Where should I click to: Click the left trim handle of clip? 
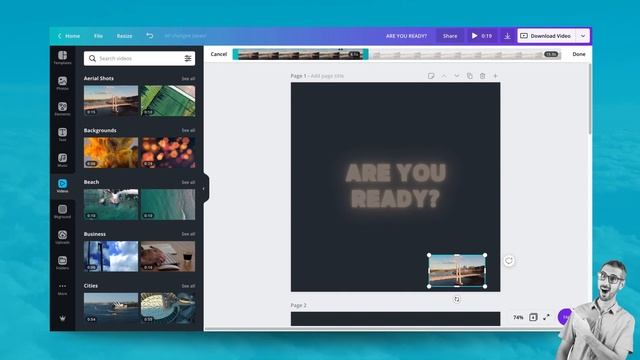pyautogui.click(x=235, y=54)
